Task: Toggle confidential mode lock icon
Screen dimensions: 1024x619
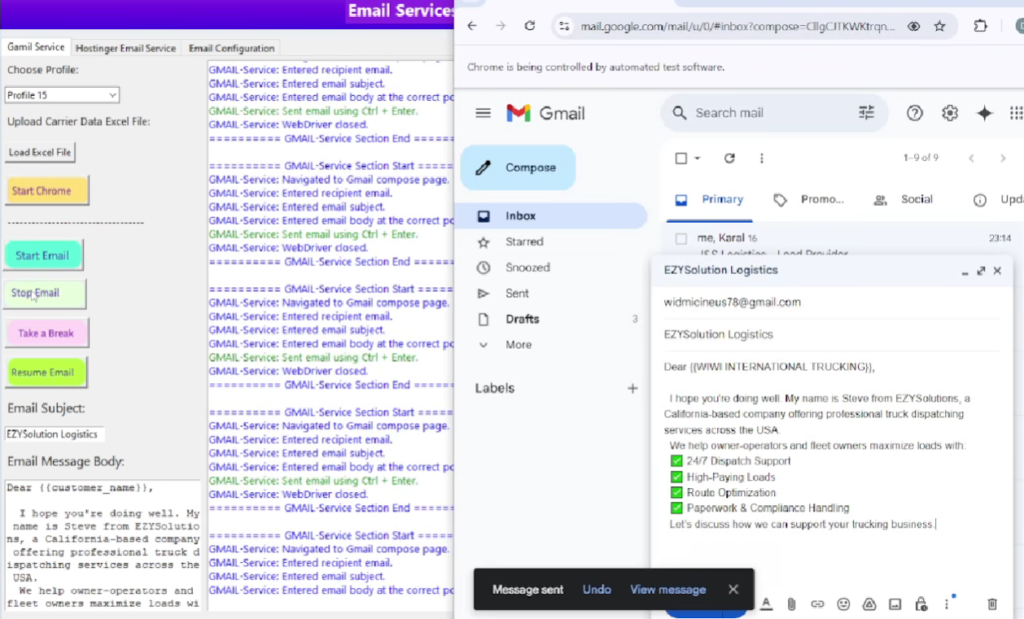Action: pyautogui.click(x=921, y=604)
